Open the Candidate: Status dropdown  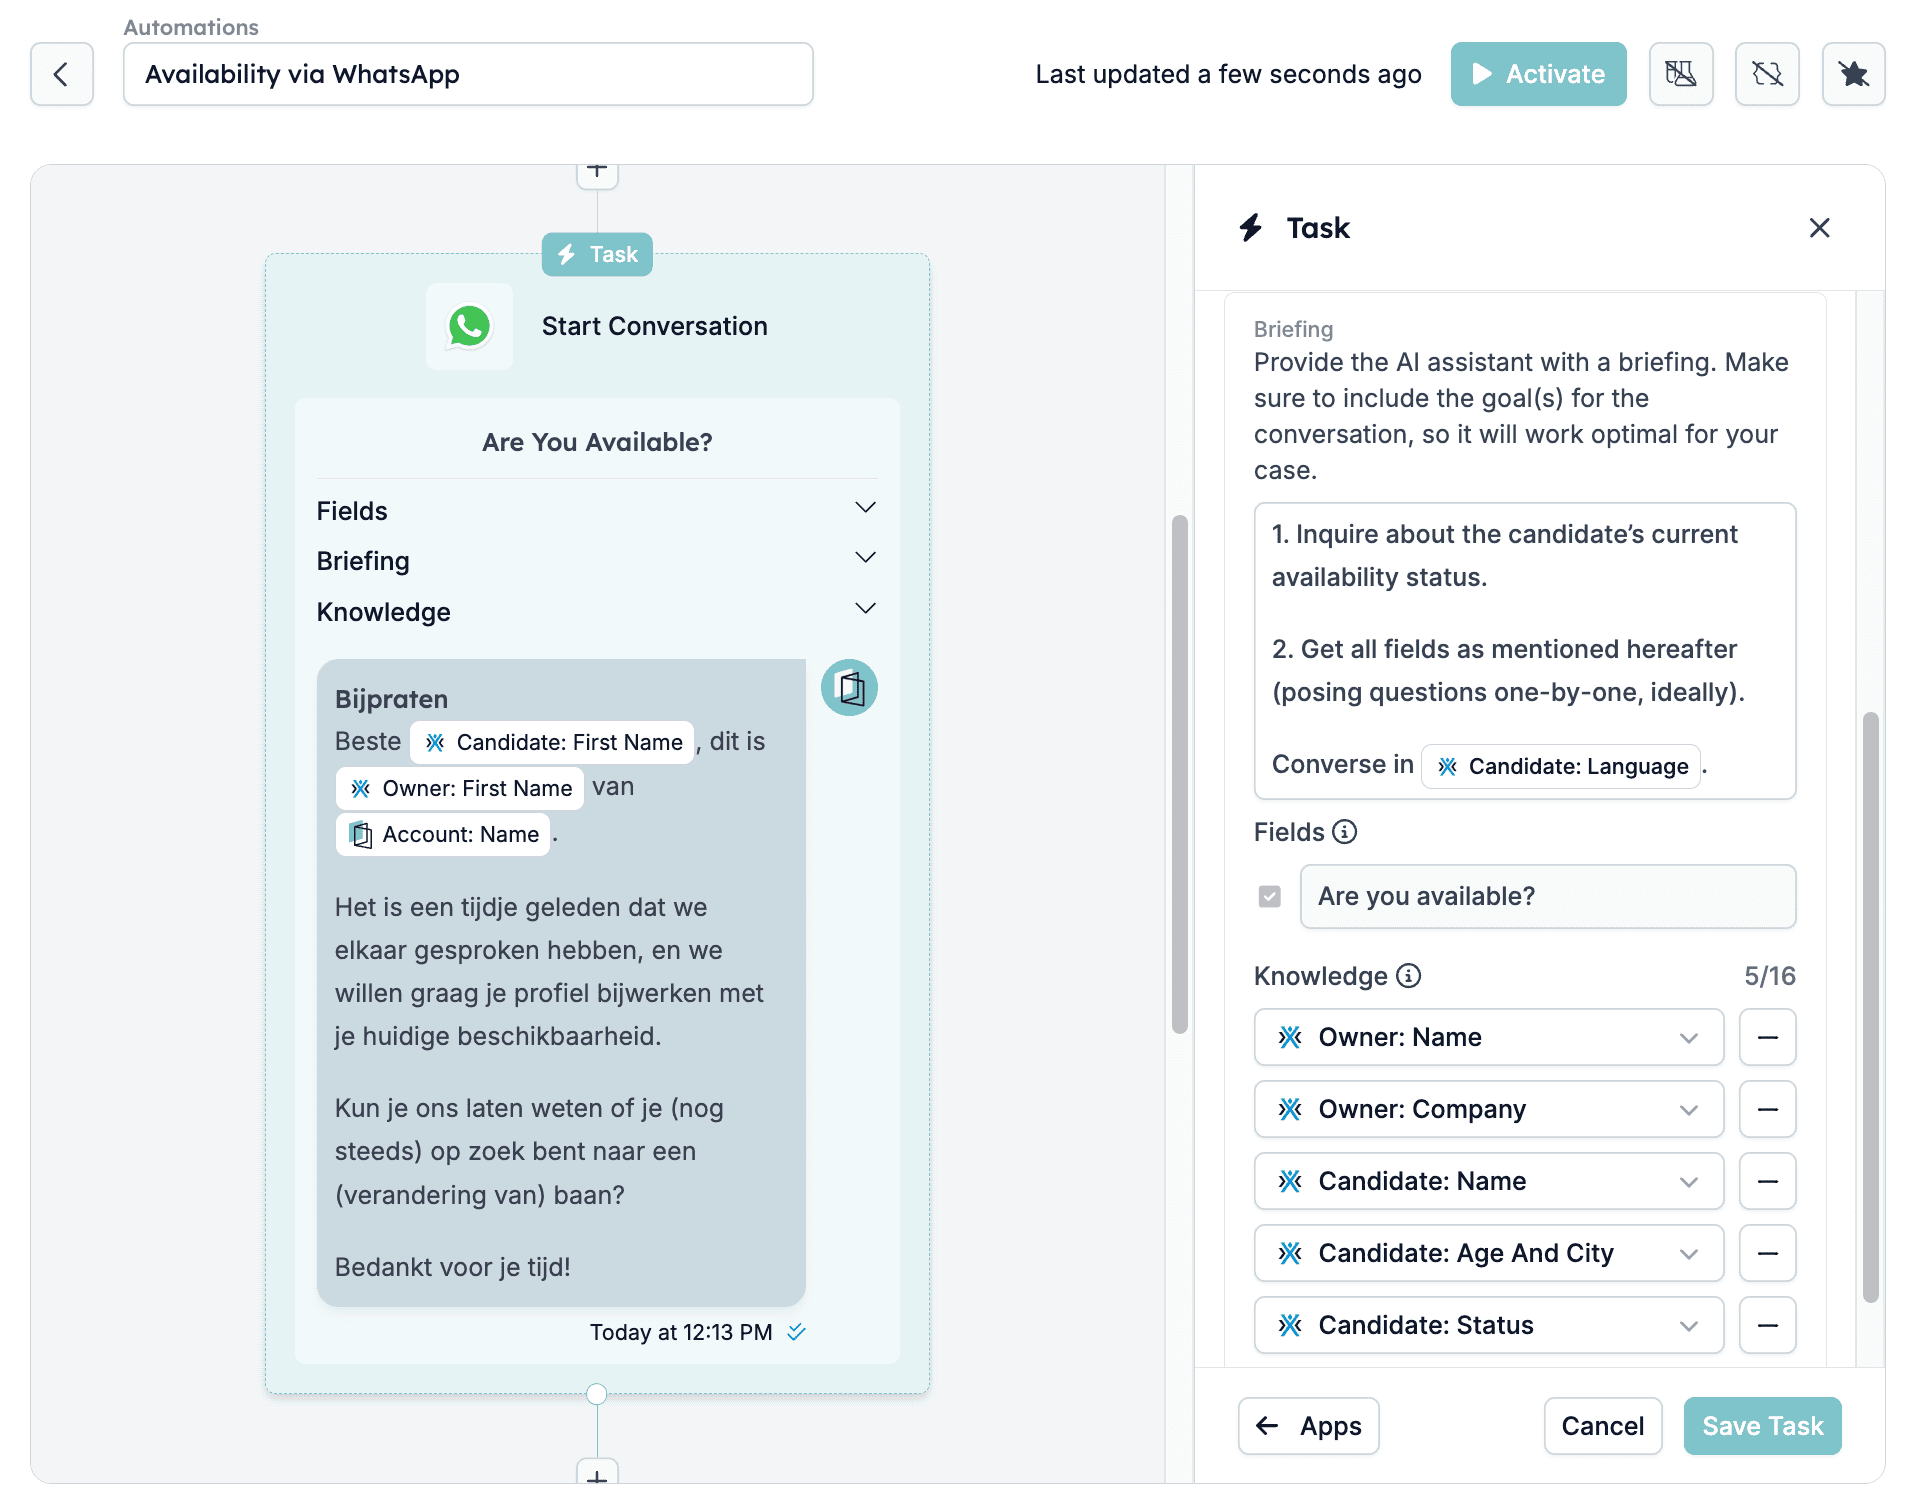pos(1488,1325)
